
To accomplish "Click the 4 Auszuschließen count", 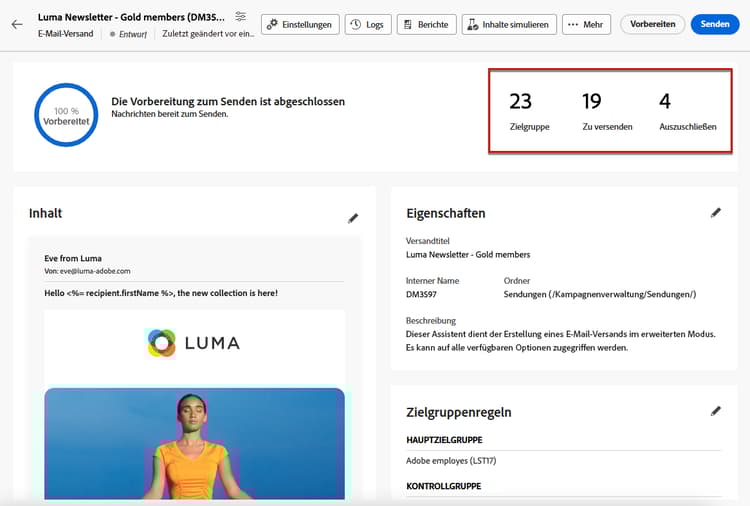I will [x=687, y=111].
